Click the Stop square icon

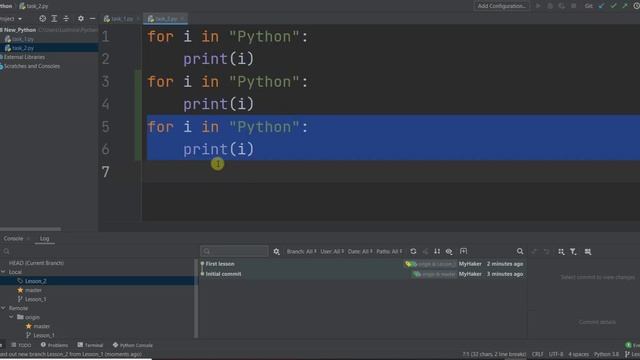574,6
